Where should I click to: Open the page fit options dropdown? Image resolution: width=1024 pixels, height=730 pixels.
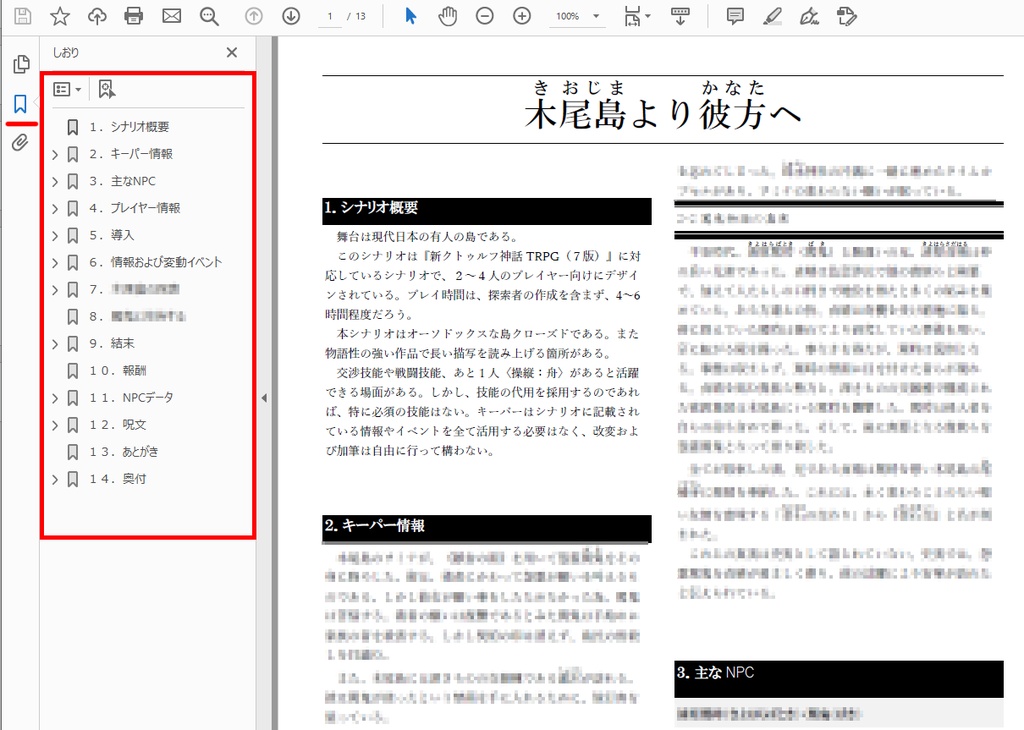point(637,16)
